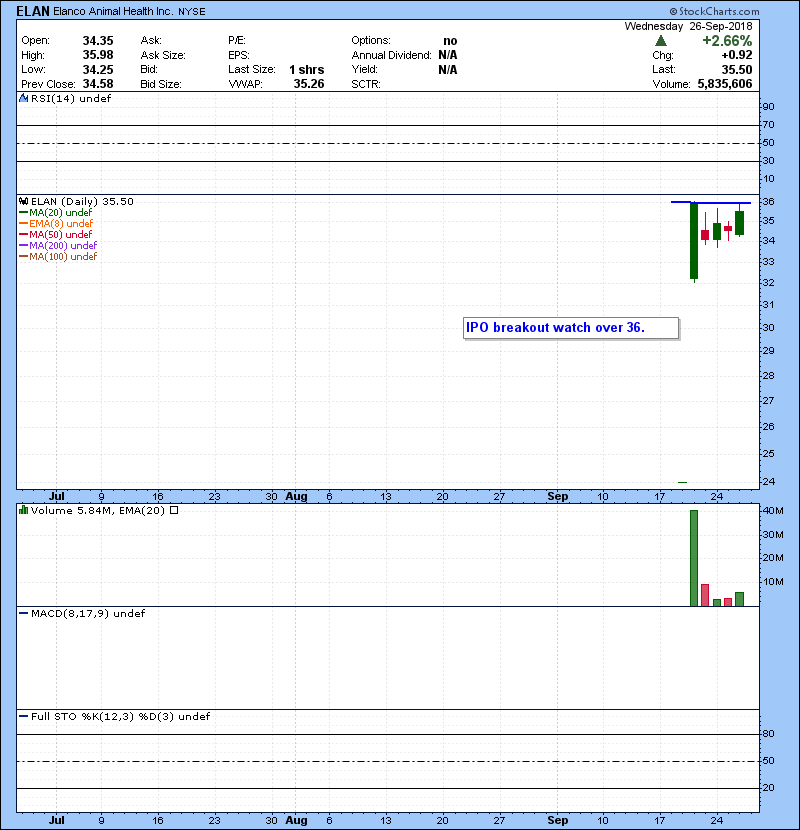Image resolution: width=800 pixels, height=830 pixels.
Task: Click the SCTR label
Action: (x=366, y=84)
